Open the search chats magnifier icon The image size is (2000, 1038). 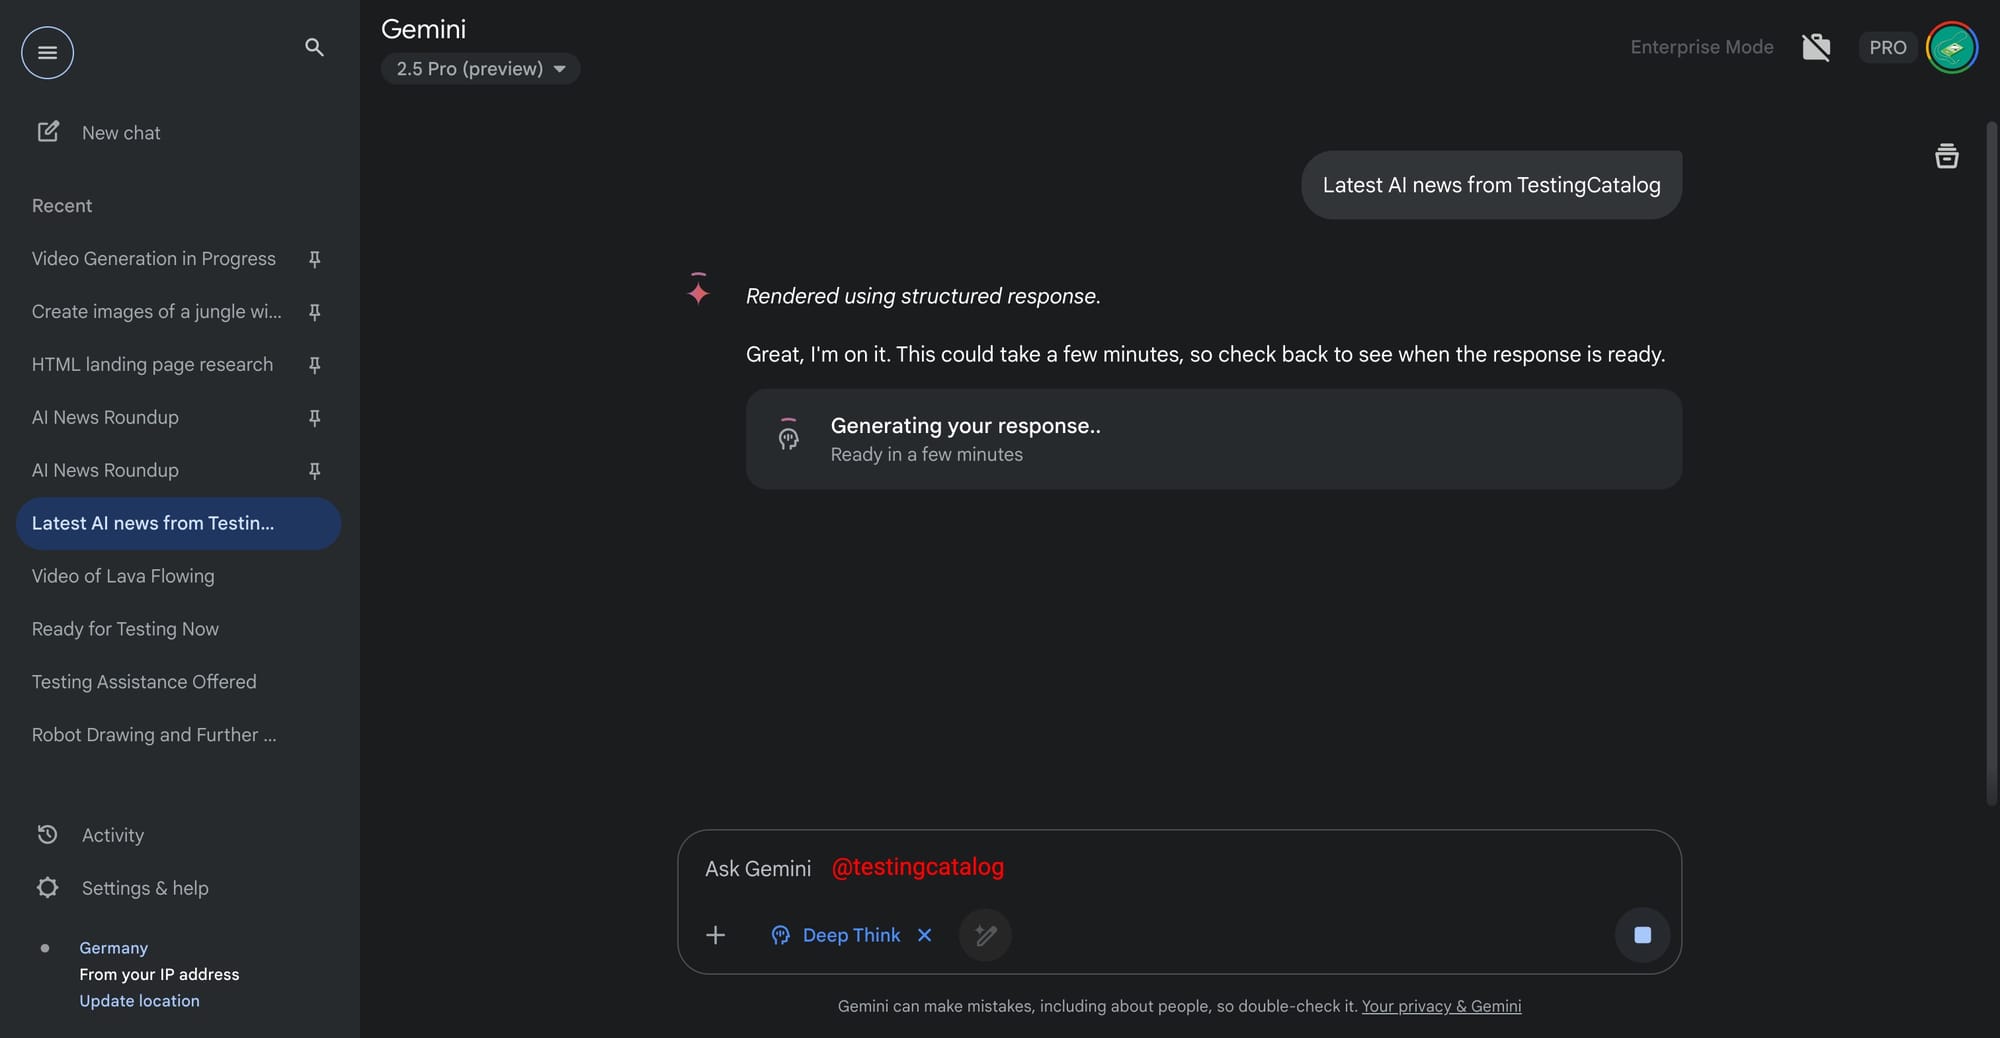point(314,47)
